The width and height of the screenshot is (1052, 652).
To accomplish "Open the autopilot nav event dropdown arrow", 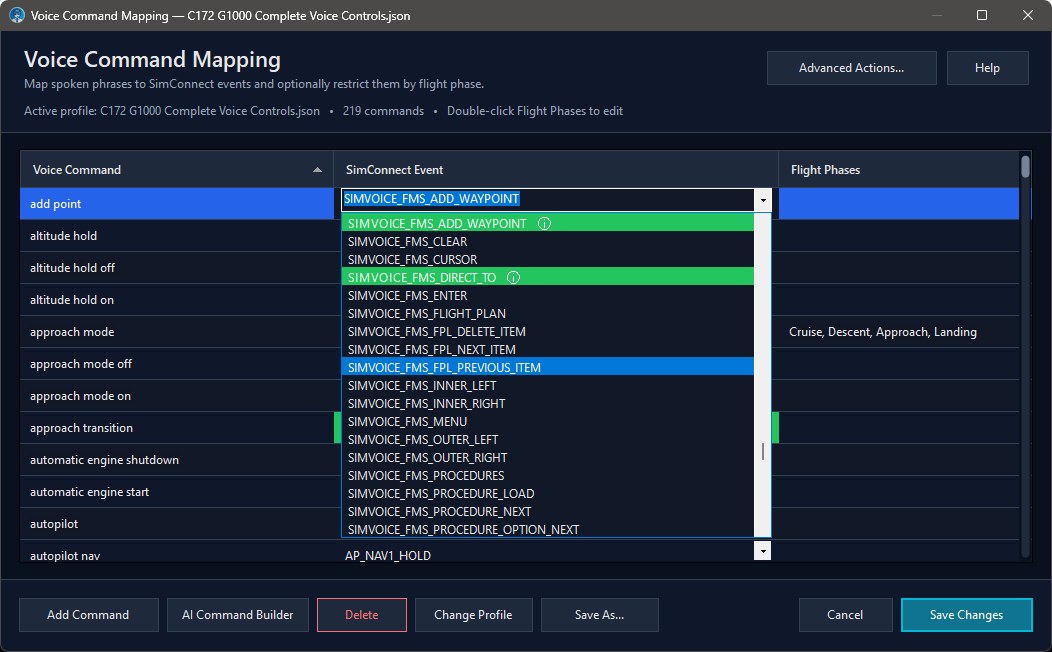I will [763, 551].
